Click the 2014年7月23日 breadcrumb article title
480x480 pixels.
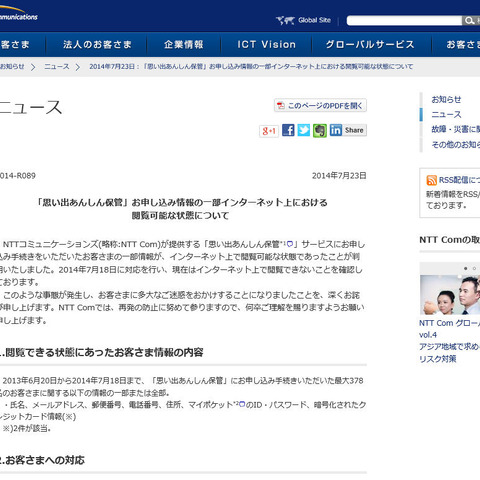click(x=251, y=67)
